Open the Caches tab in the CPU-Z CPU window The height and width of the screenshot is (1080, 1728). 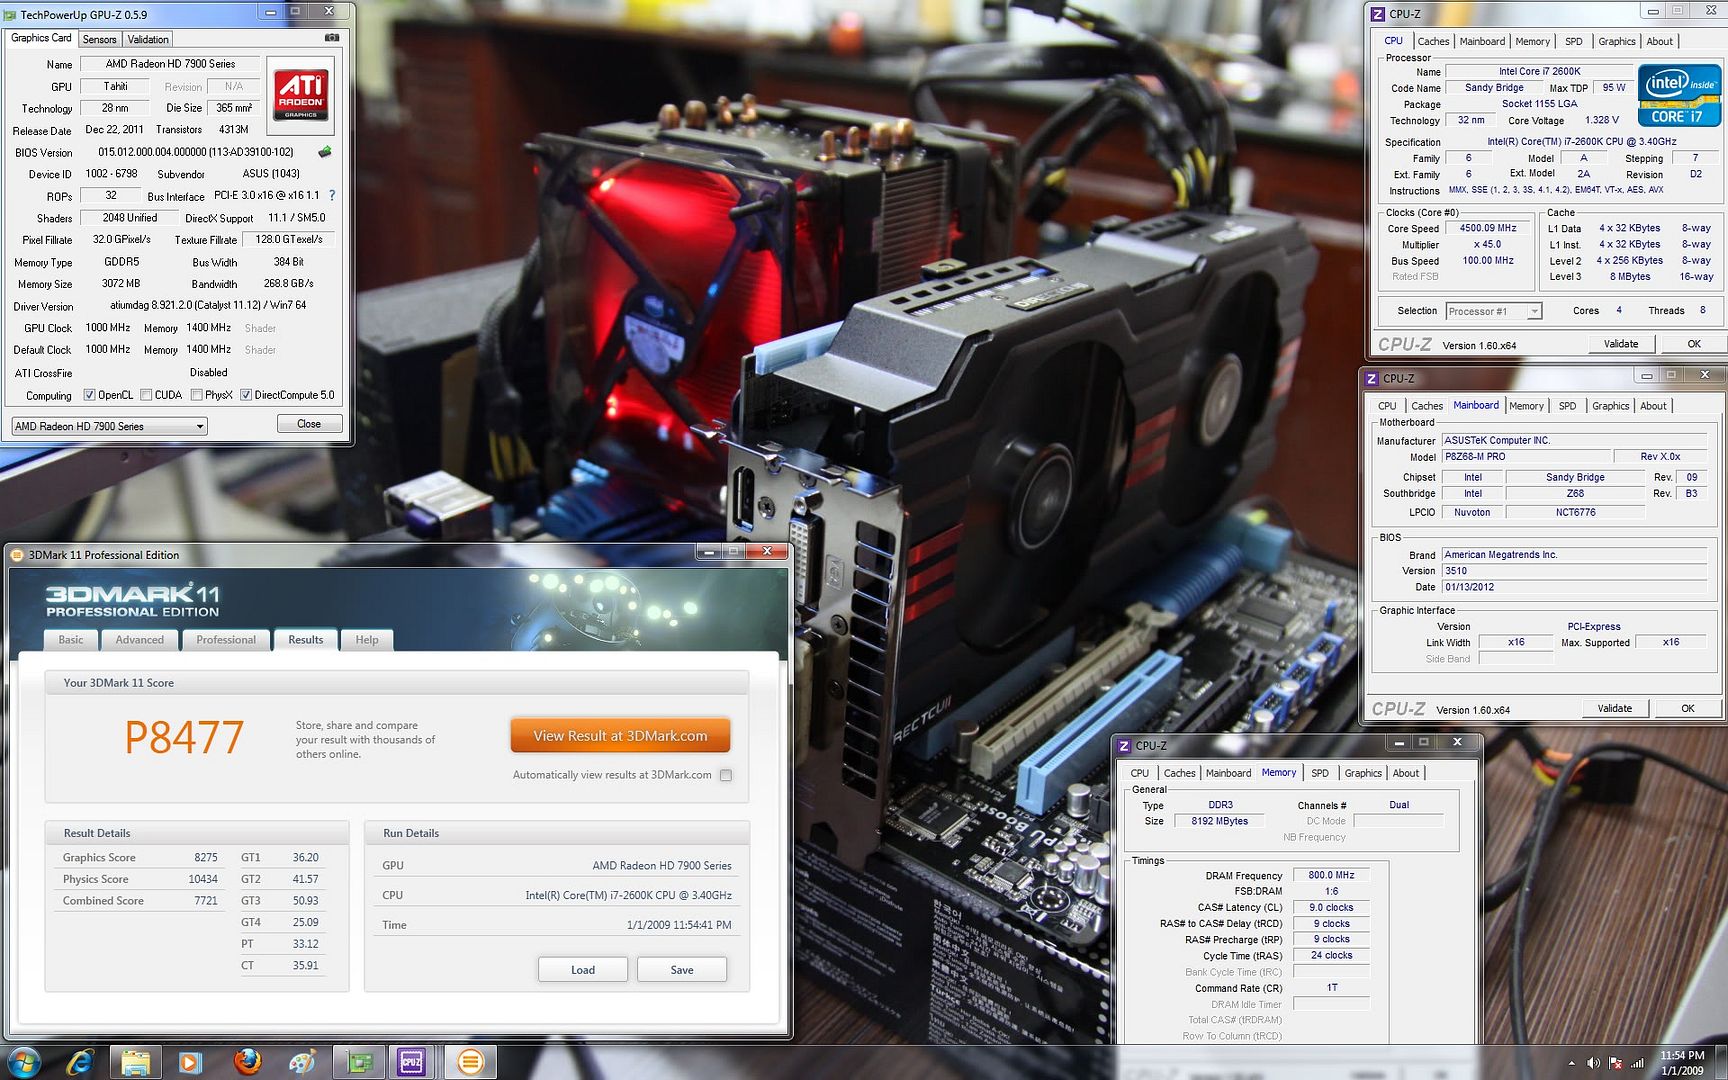pyautogui.click(x=1433, y=41)
